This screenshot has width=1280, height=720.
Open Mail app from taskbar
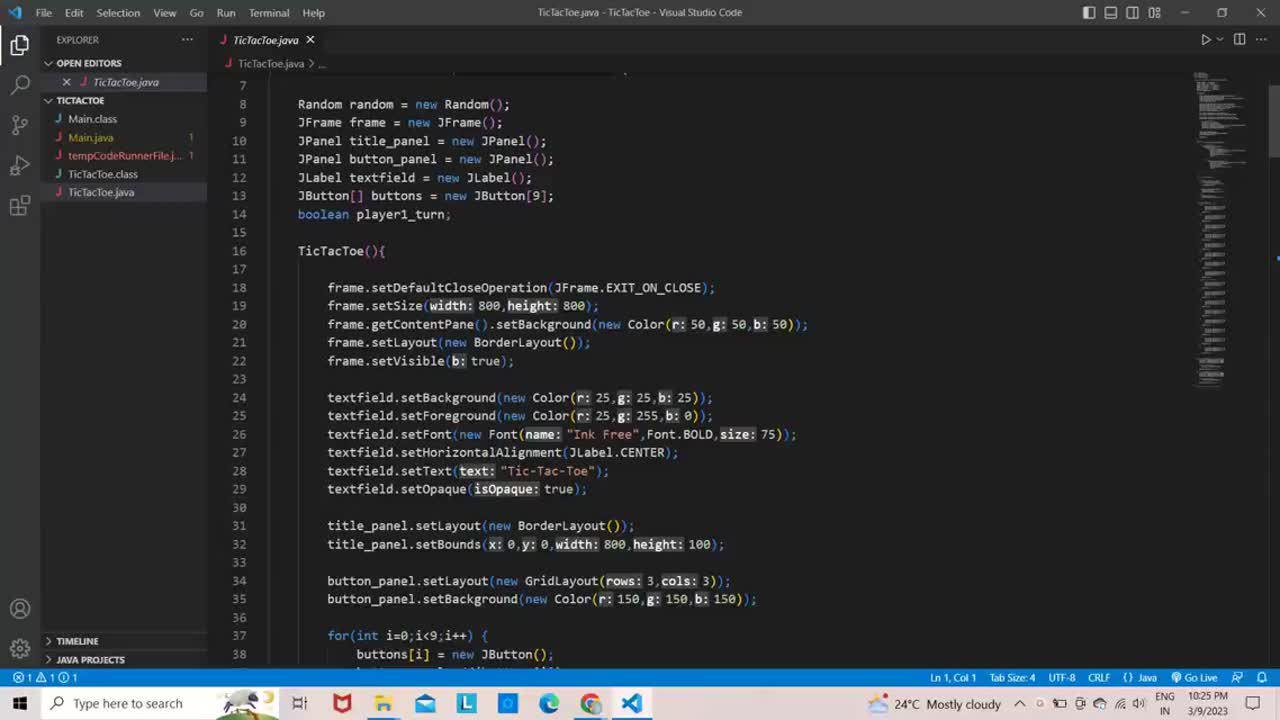tap(425, 703)
